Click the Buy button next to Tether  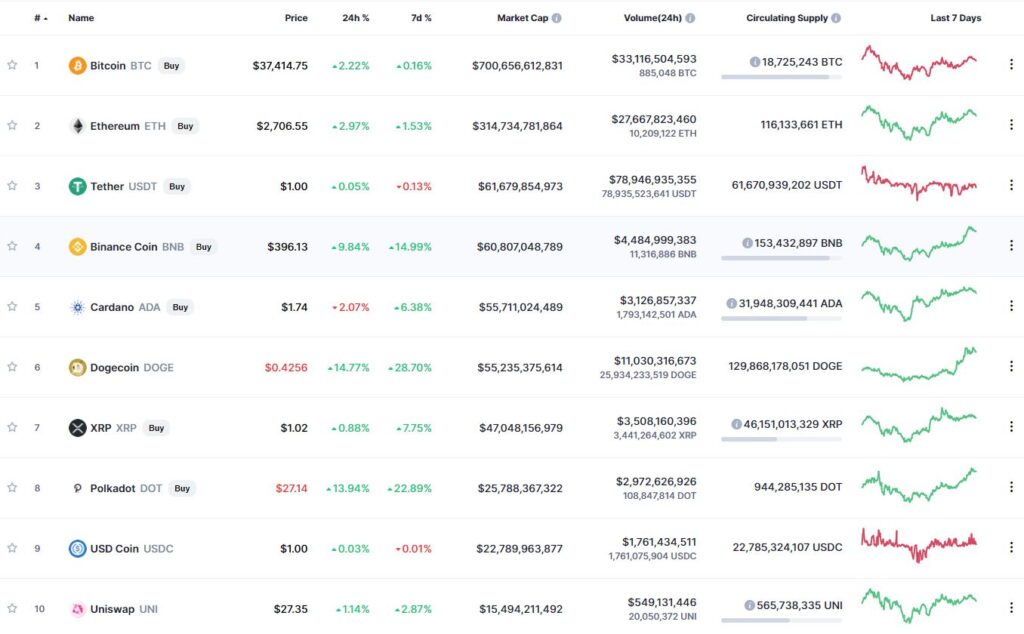click(177, 187)
